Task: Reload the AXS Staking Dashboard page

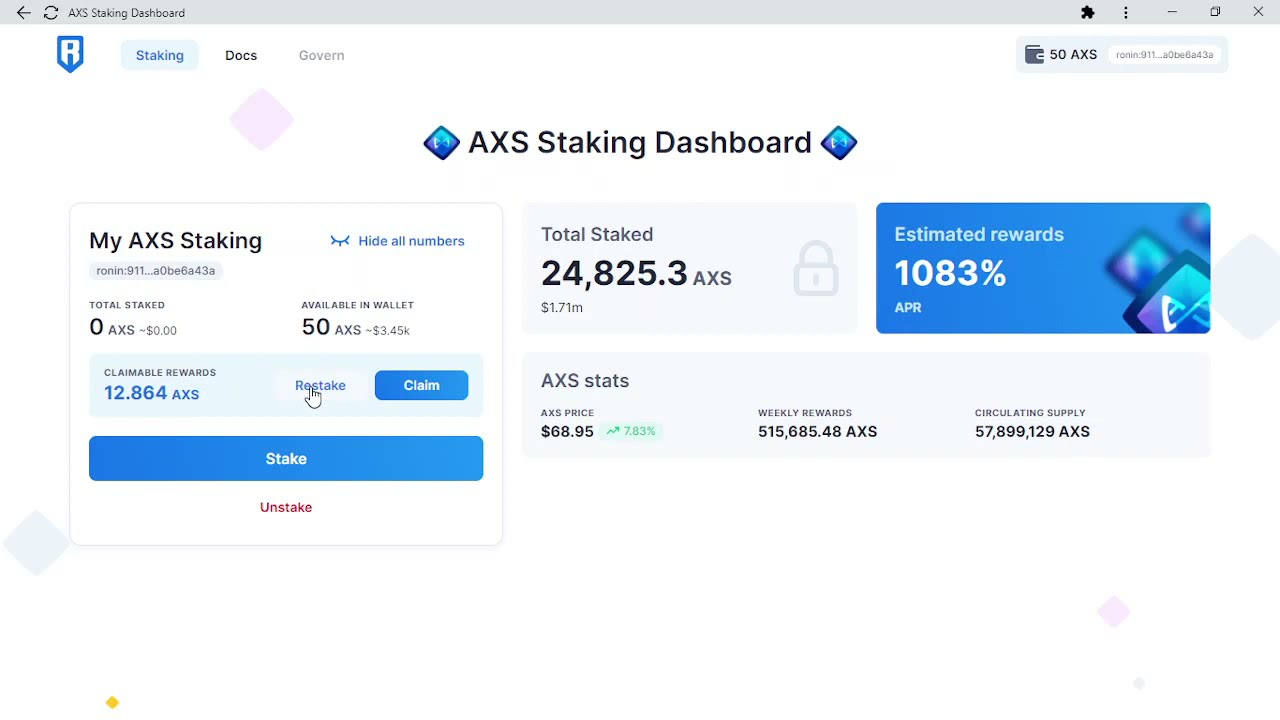Action: coord(51,13)
